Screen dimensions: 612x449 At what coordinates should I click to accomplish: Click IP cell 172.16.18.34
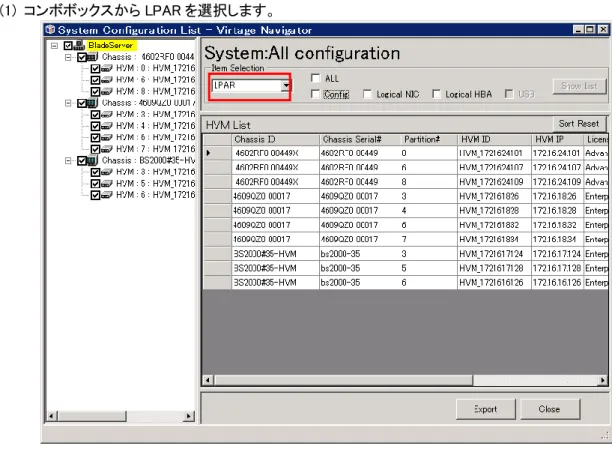point(557,239)
